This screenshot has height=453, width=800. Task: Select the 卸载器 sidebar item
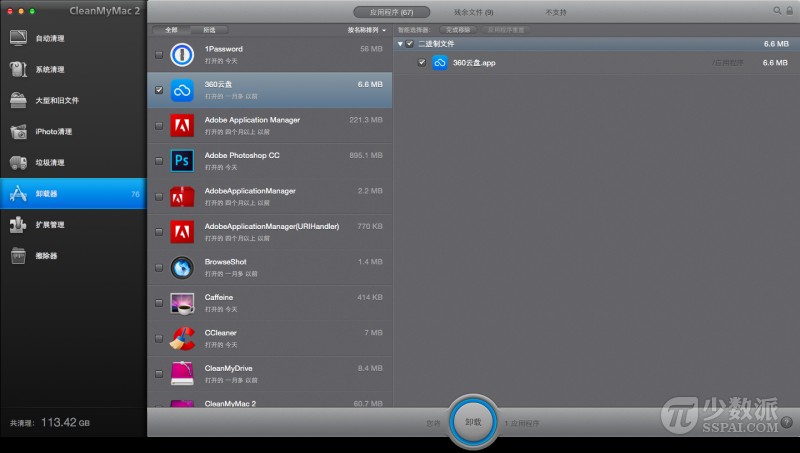click(73, 193)
